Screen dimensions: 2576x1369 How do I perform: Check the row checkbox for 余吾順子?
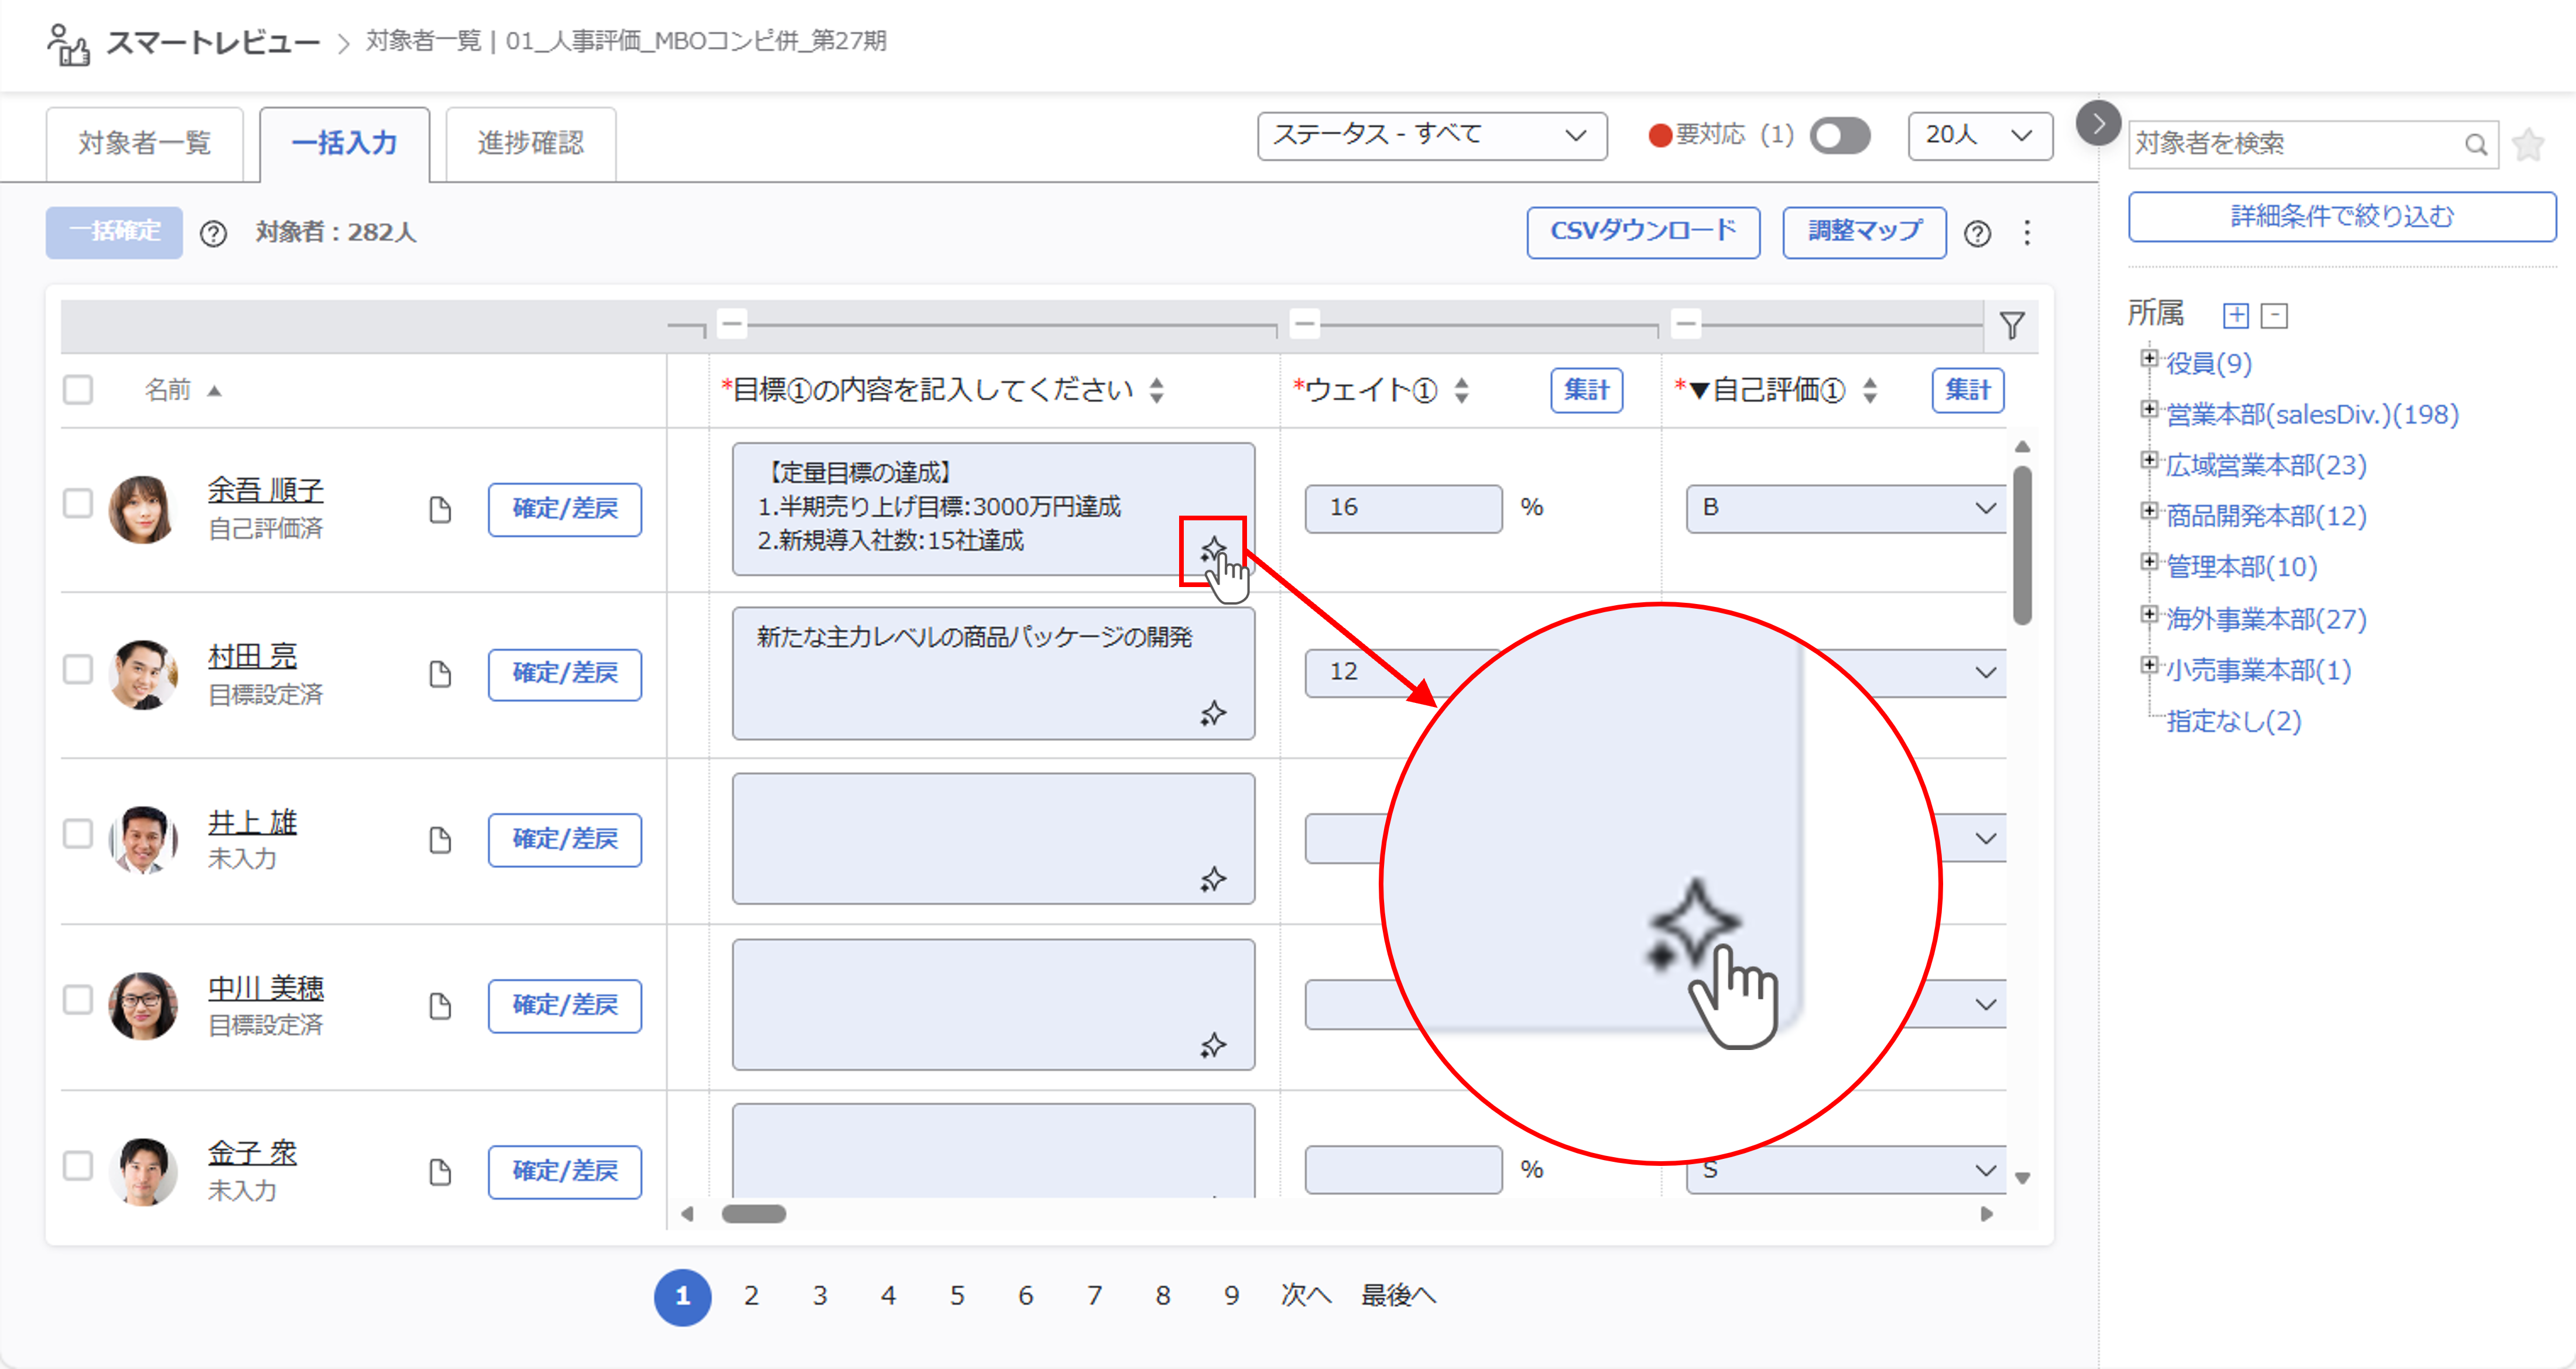pos(77,504)
